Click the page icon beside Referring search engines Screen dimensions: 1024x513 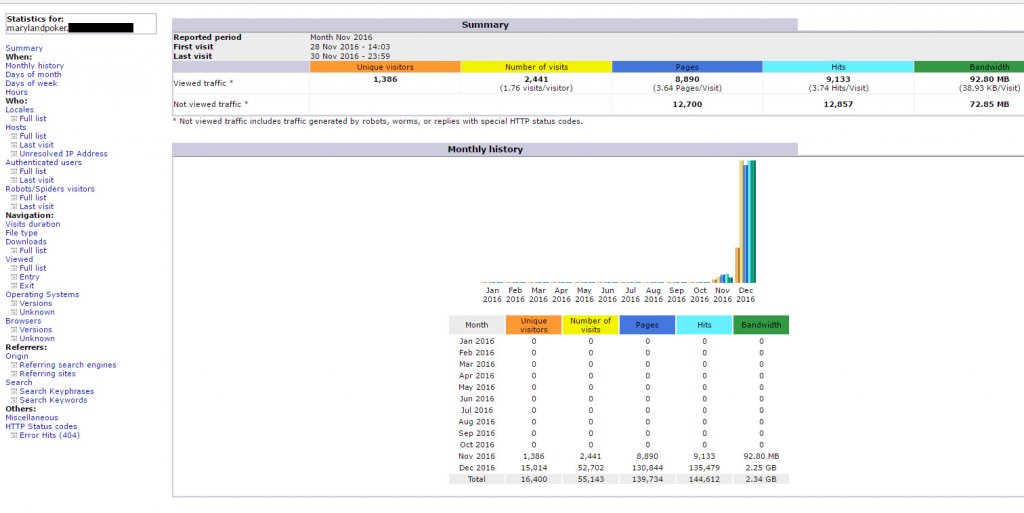[14, 365]
